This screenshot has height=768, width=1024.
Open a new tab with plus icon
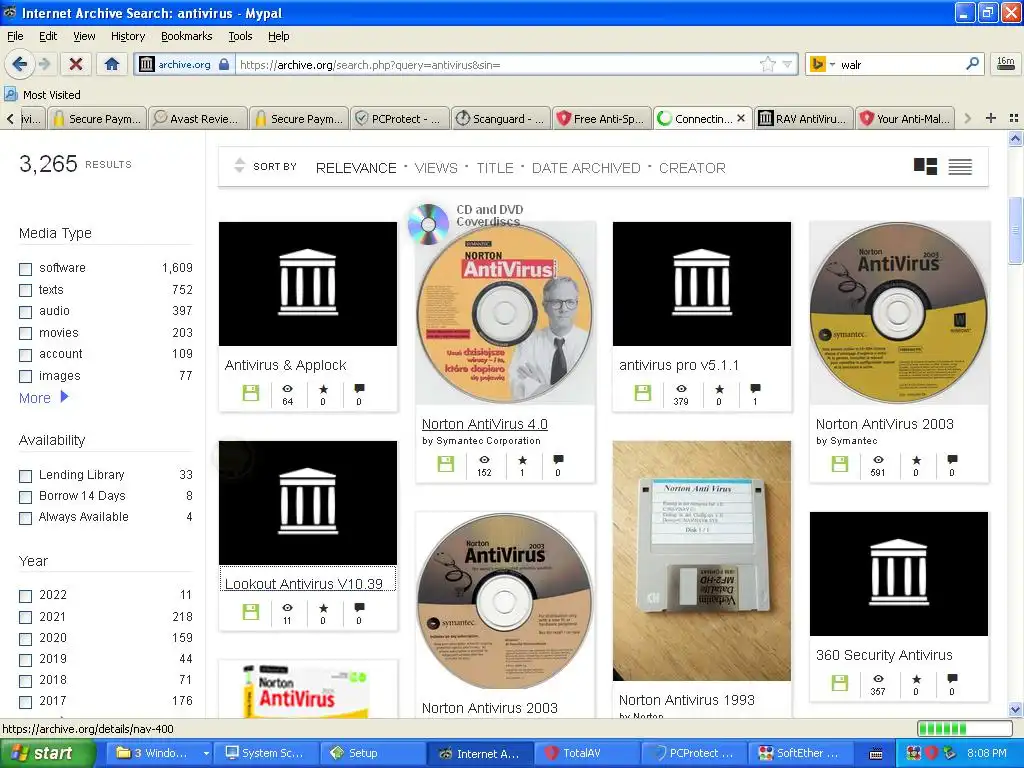click(991, 118)
